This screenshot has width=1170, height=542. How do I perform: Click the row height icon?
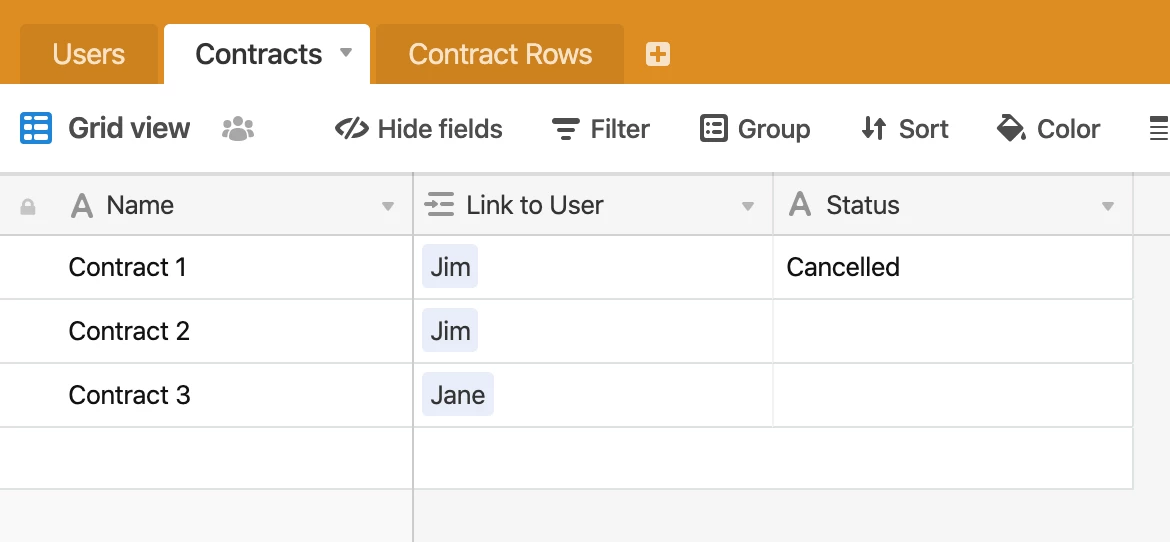pyautogui.click(x=1159, y=128)
